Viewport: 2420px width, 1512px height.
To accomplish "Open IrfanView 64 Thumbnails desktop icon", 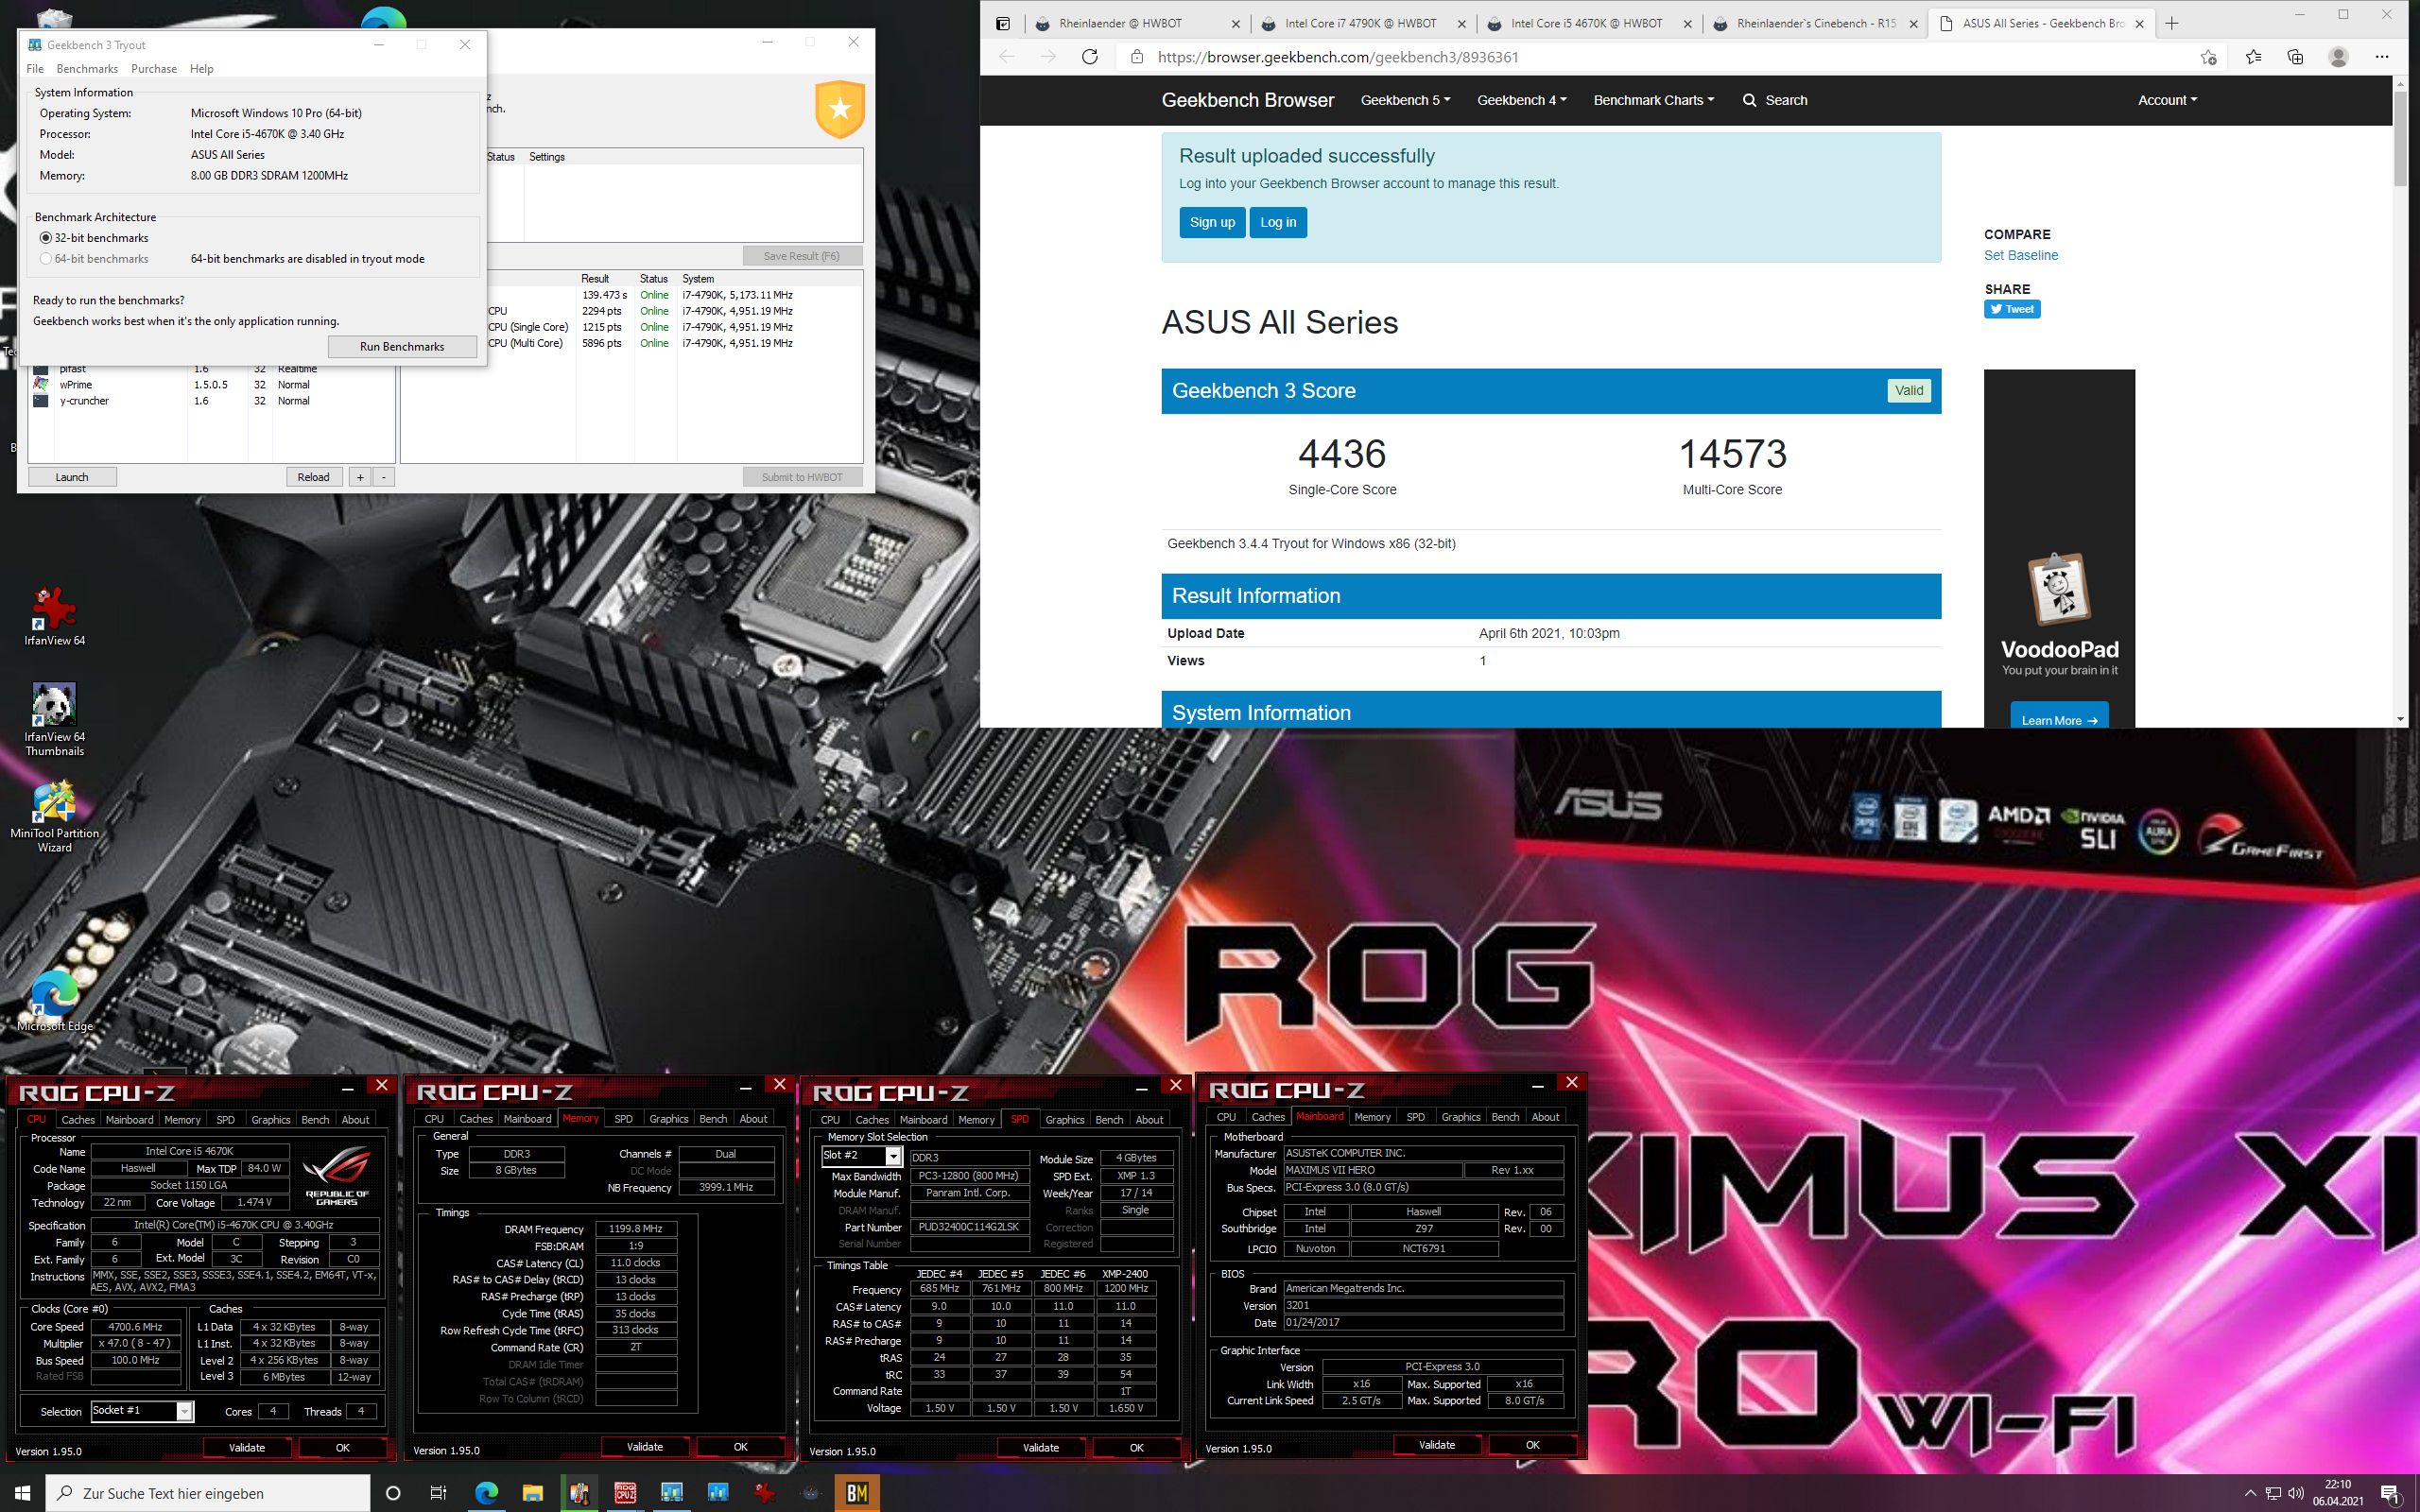I will (54, 719).
